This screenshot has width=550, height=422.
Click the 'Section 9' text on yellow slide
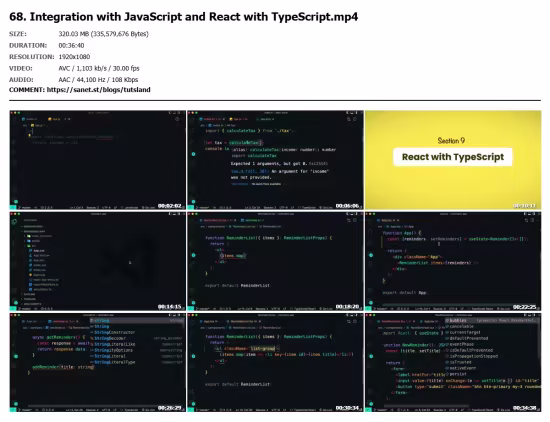click(451, 141)
